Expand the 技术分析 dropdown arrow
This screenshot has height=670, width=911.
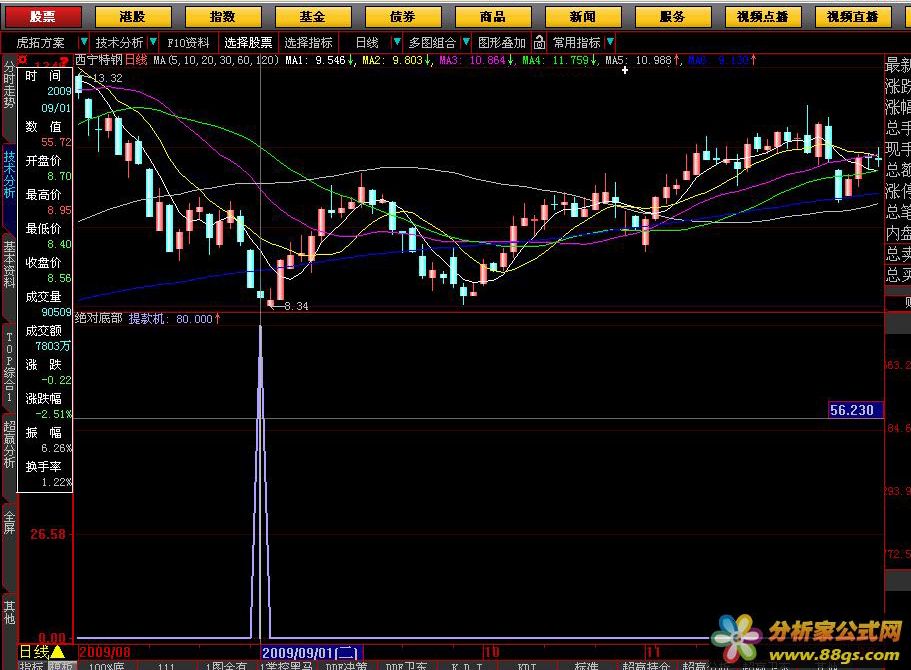coord(152,43)
